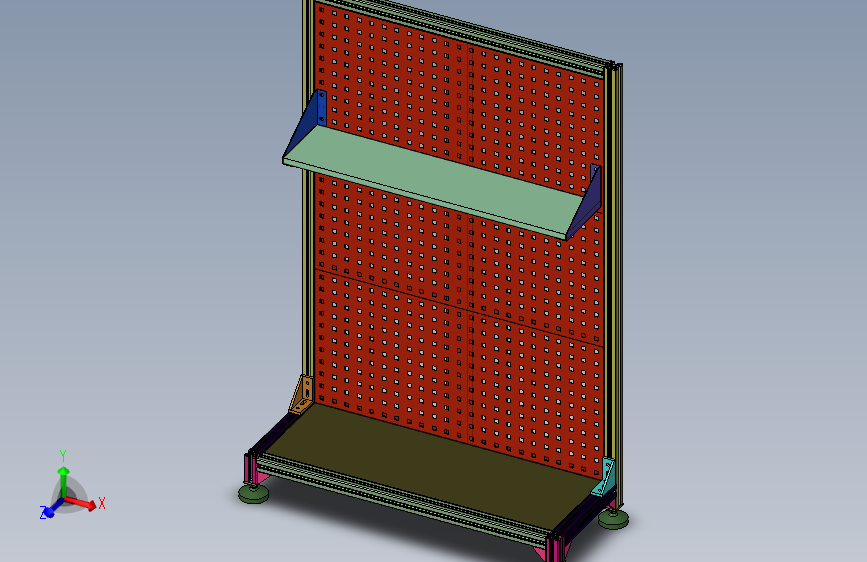
Task: Select the lower-right red pegboard panel
Action: coord(535,393)
